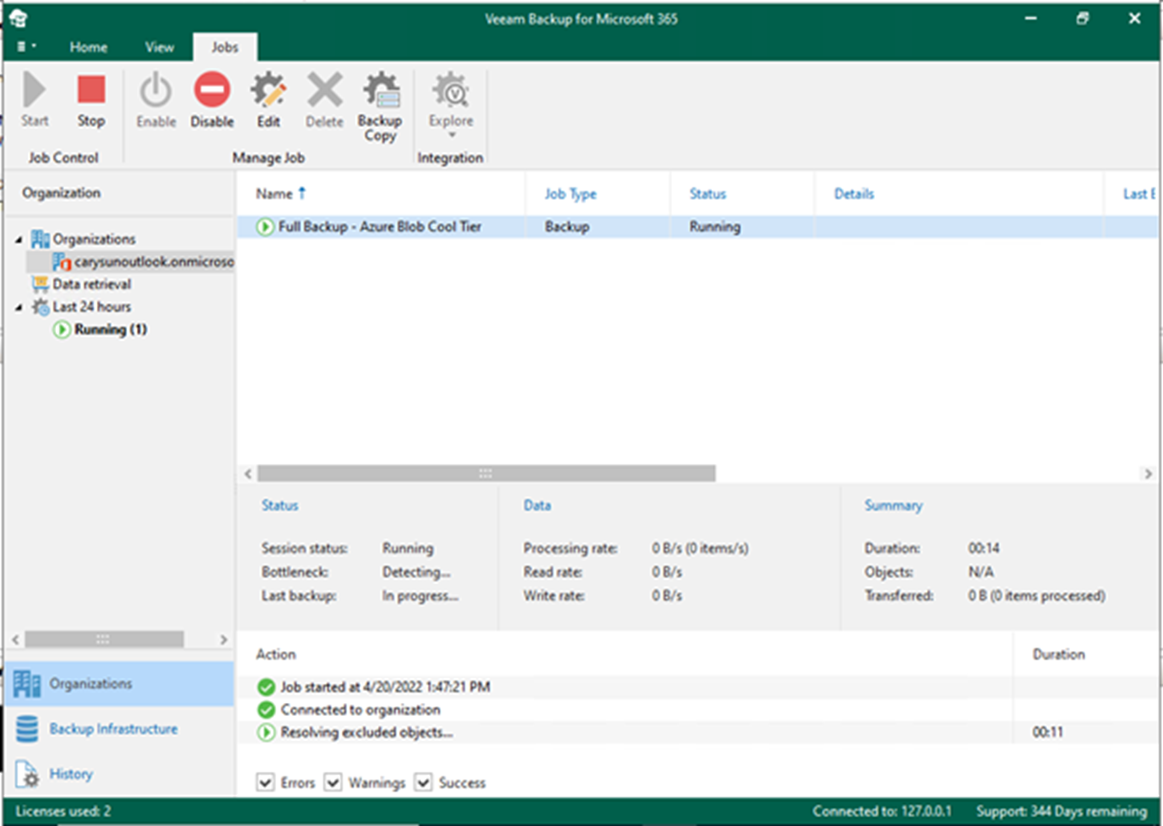
Task: Click the Bottleneck Detecting... value
Action: click(416, 572)
